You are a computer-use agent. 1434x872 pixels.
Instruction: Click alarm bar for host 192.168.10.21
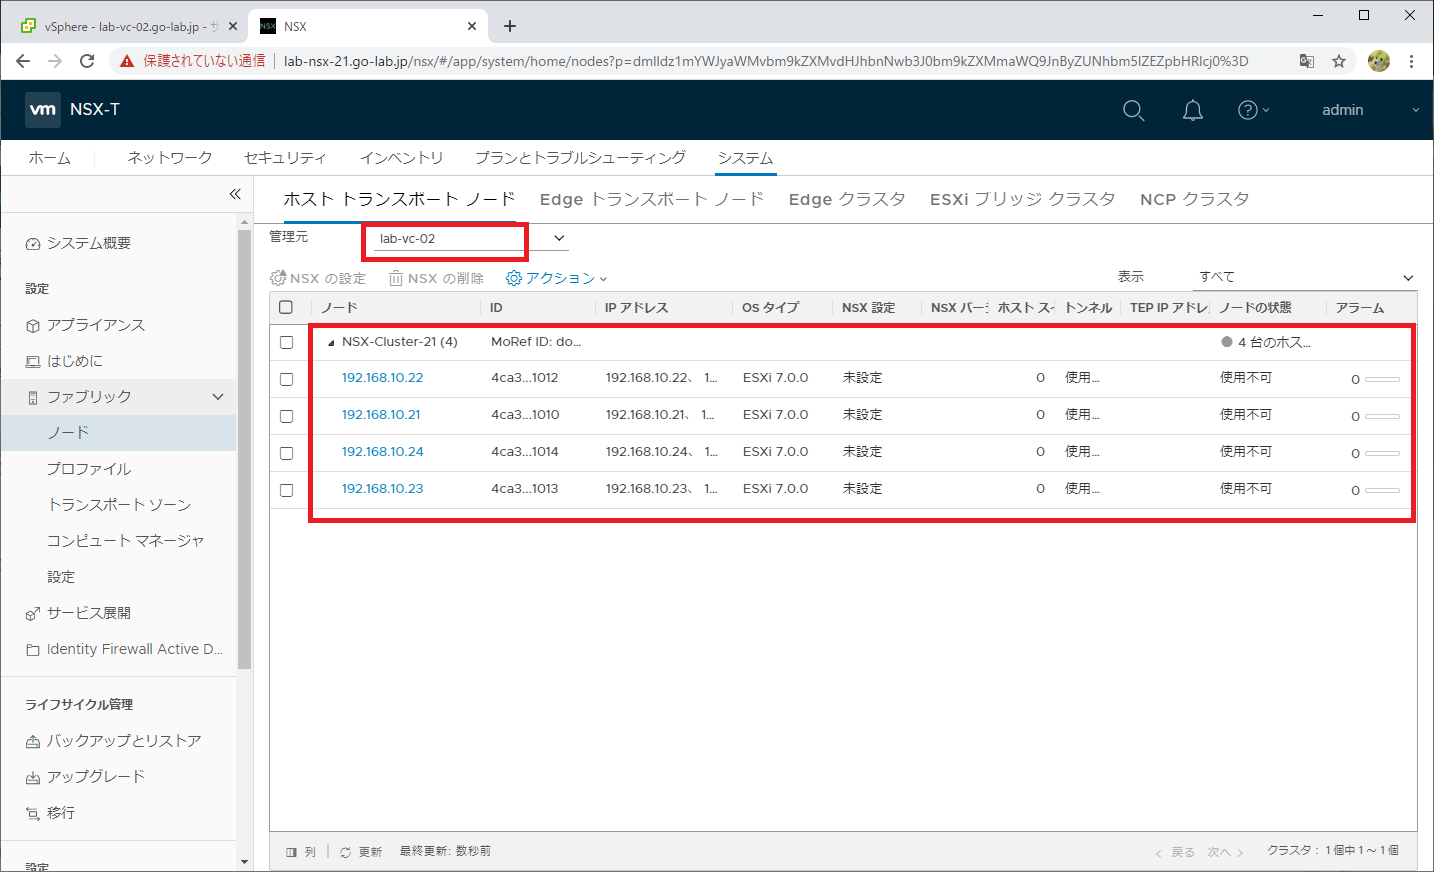tap(1382, 416)
